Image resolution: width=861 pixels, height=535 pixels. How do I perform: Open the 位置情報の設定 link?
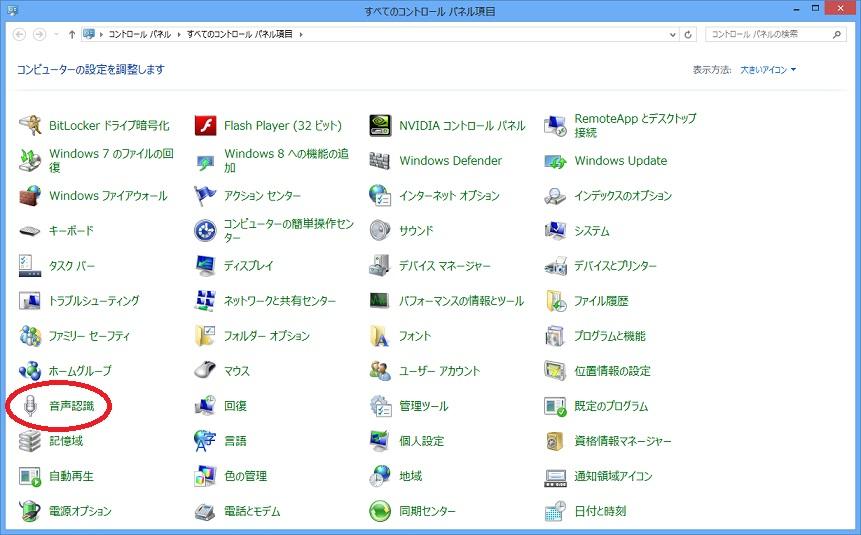pos(612,371)
